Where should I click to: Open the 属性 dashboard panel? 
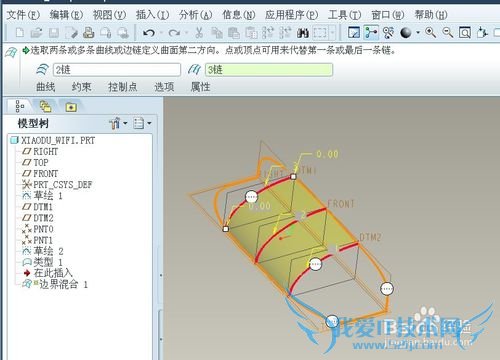click(x=200, y=87)
